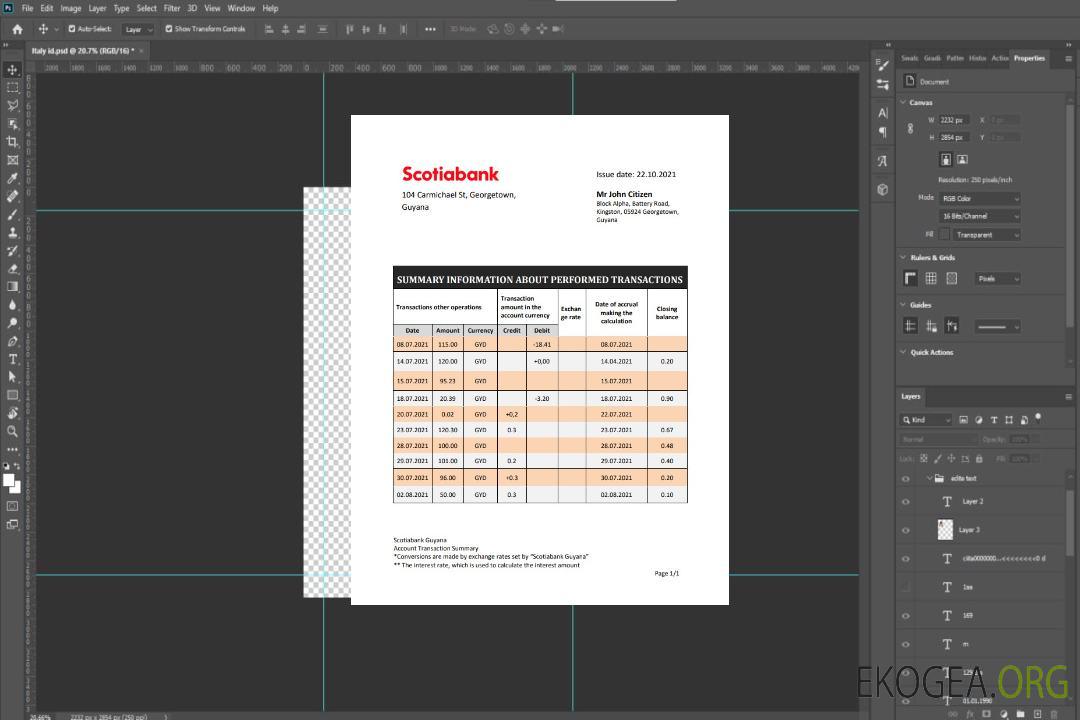This screenshot has height=720, width=1080.
Task: Open the Auto-Select 'Layer' dropdown
Action: click(138, 29)
